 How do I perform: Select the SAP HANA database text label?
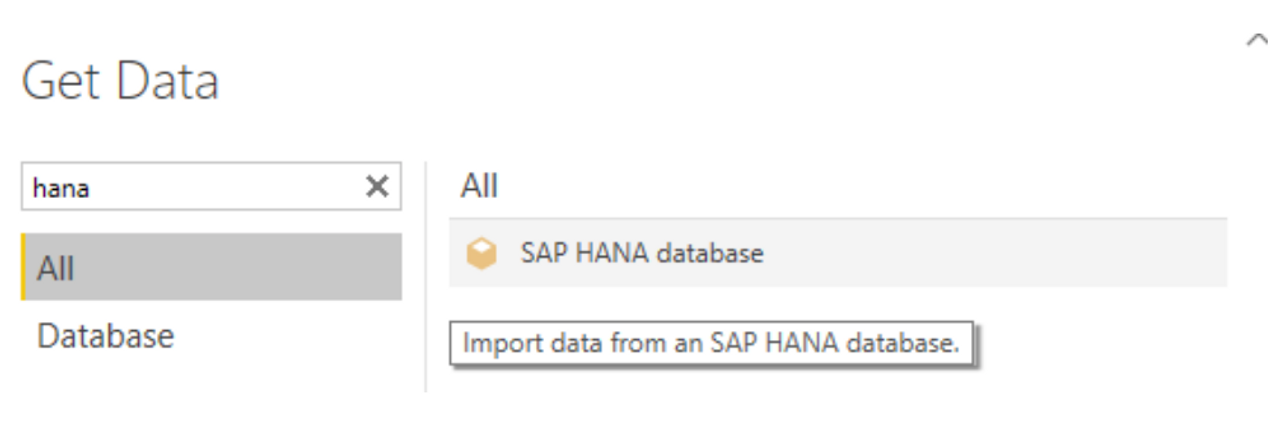click(642, 253)
